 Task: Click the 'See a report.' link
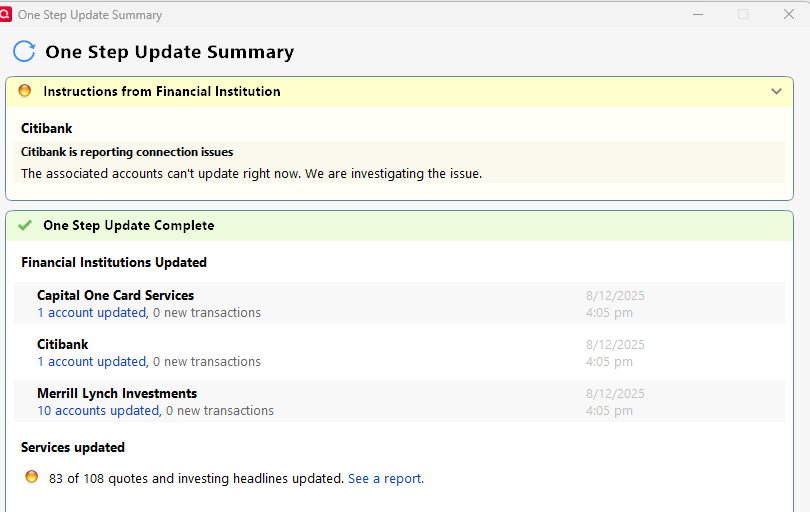click(386, 478)
